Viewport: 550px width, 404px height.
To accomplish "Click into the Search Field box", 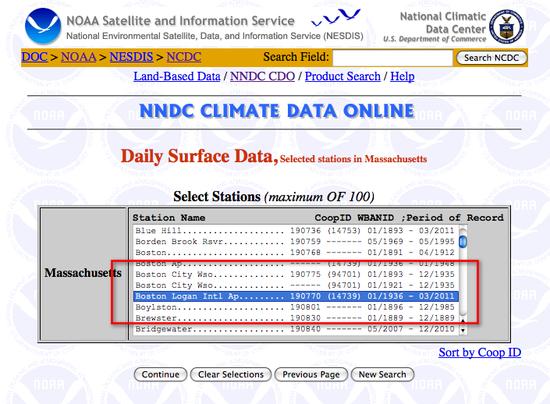I will tap(393, 58).
